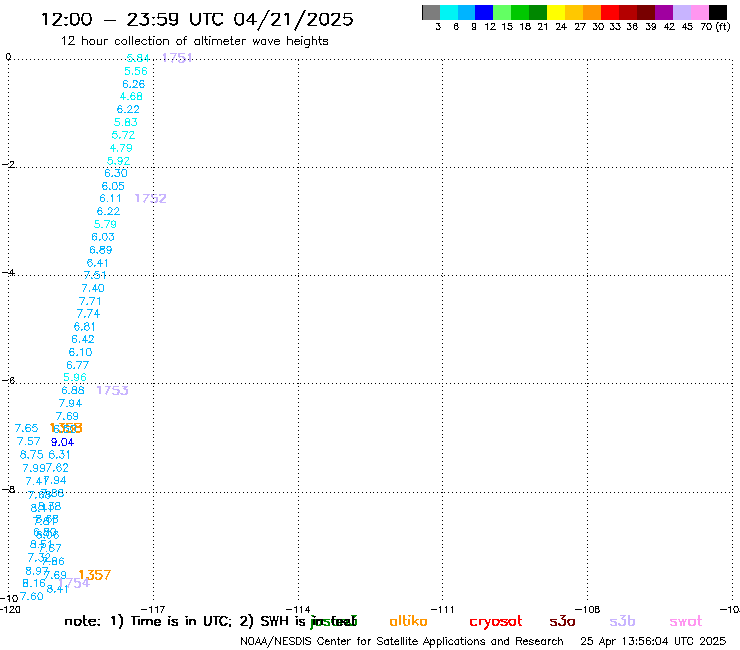Click the wave height value 6.26

pos(134,84)
